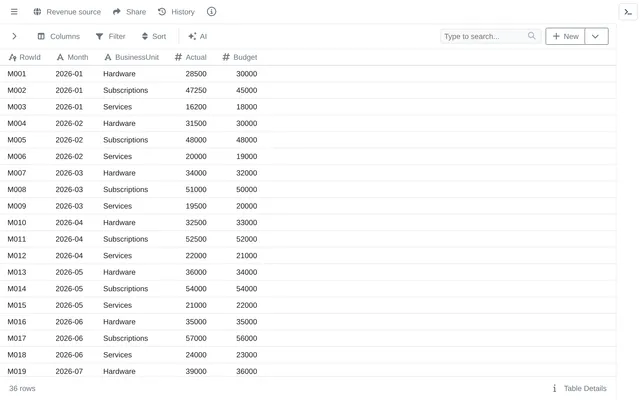Expand the New button dropdown arrow
640x400 pixels.
596,36
